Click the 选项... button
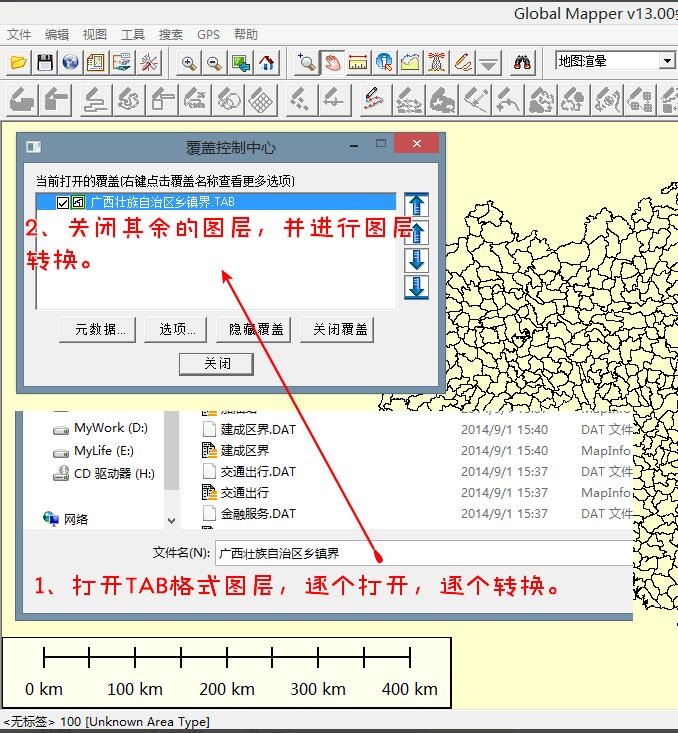This screenshot has width=678, height=733. coord(175,330)
